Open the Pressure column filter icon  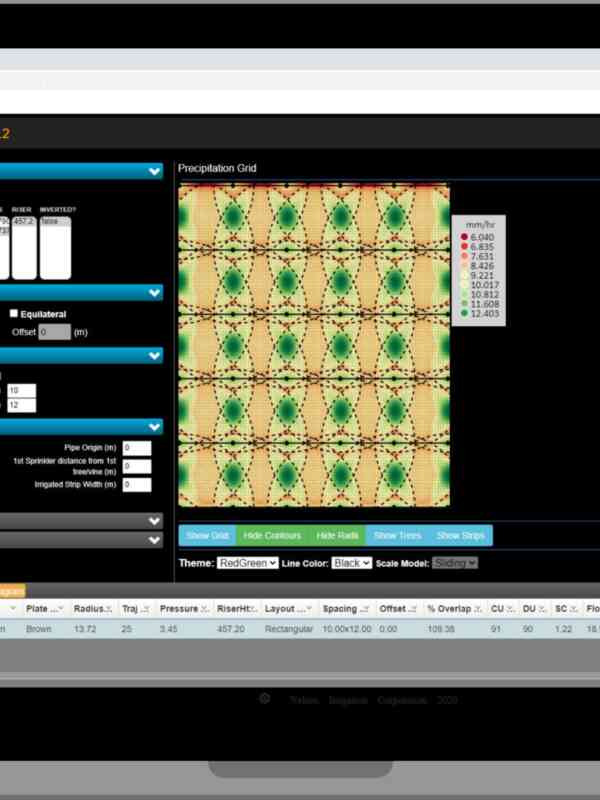tap(205, 609)
